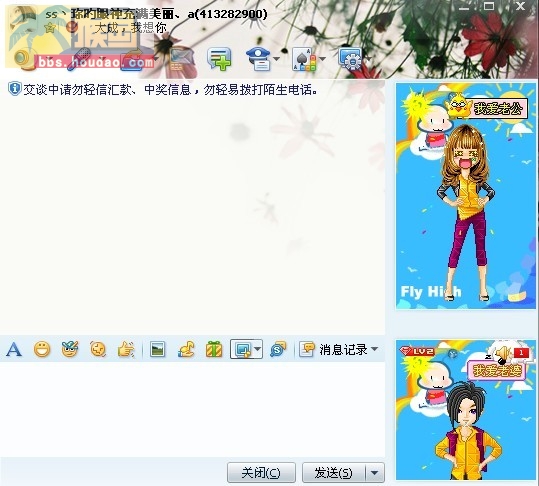This screenshot has width=539, height=486.
Task: Click the LV2 diamond level badge
Action: [x=417, y=351]
